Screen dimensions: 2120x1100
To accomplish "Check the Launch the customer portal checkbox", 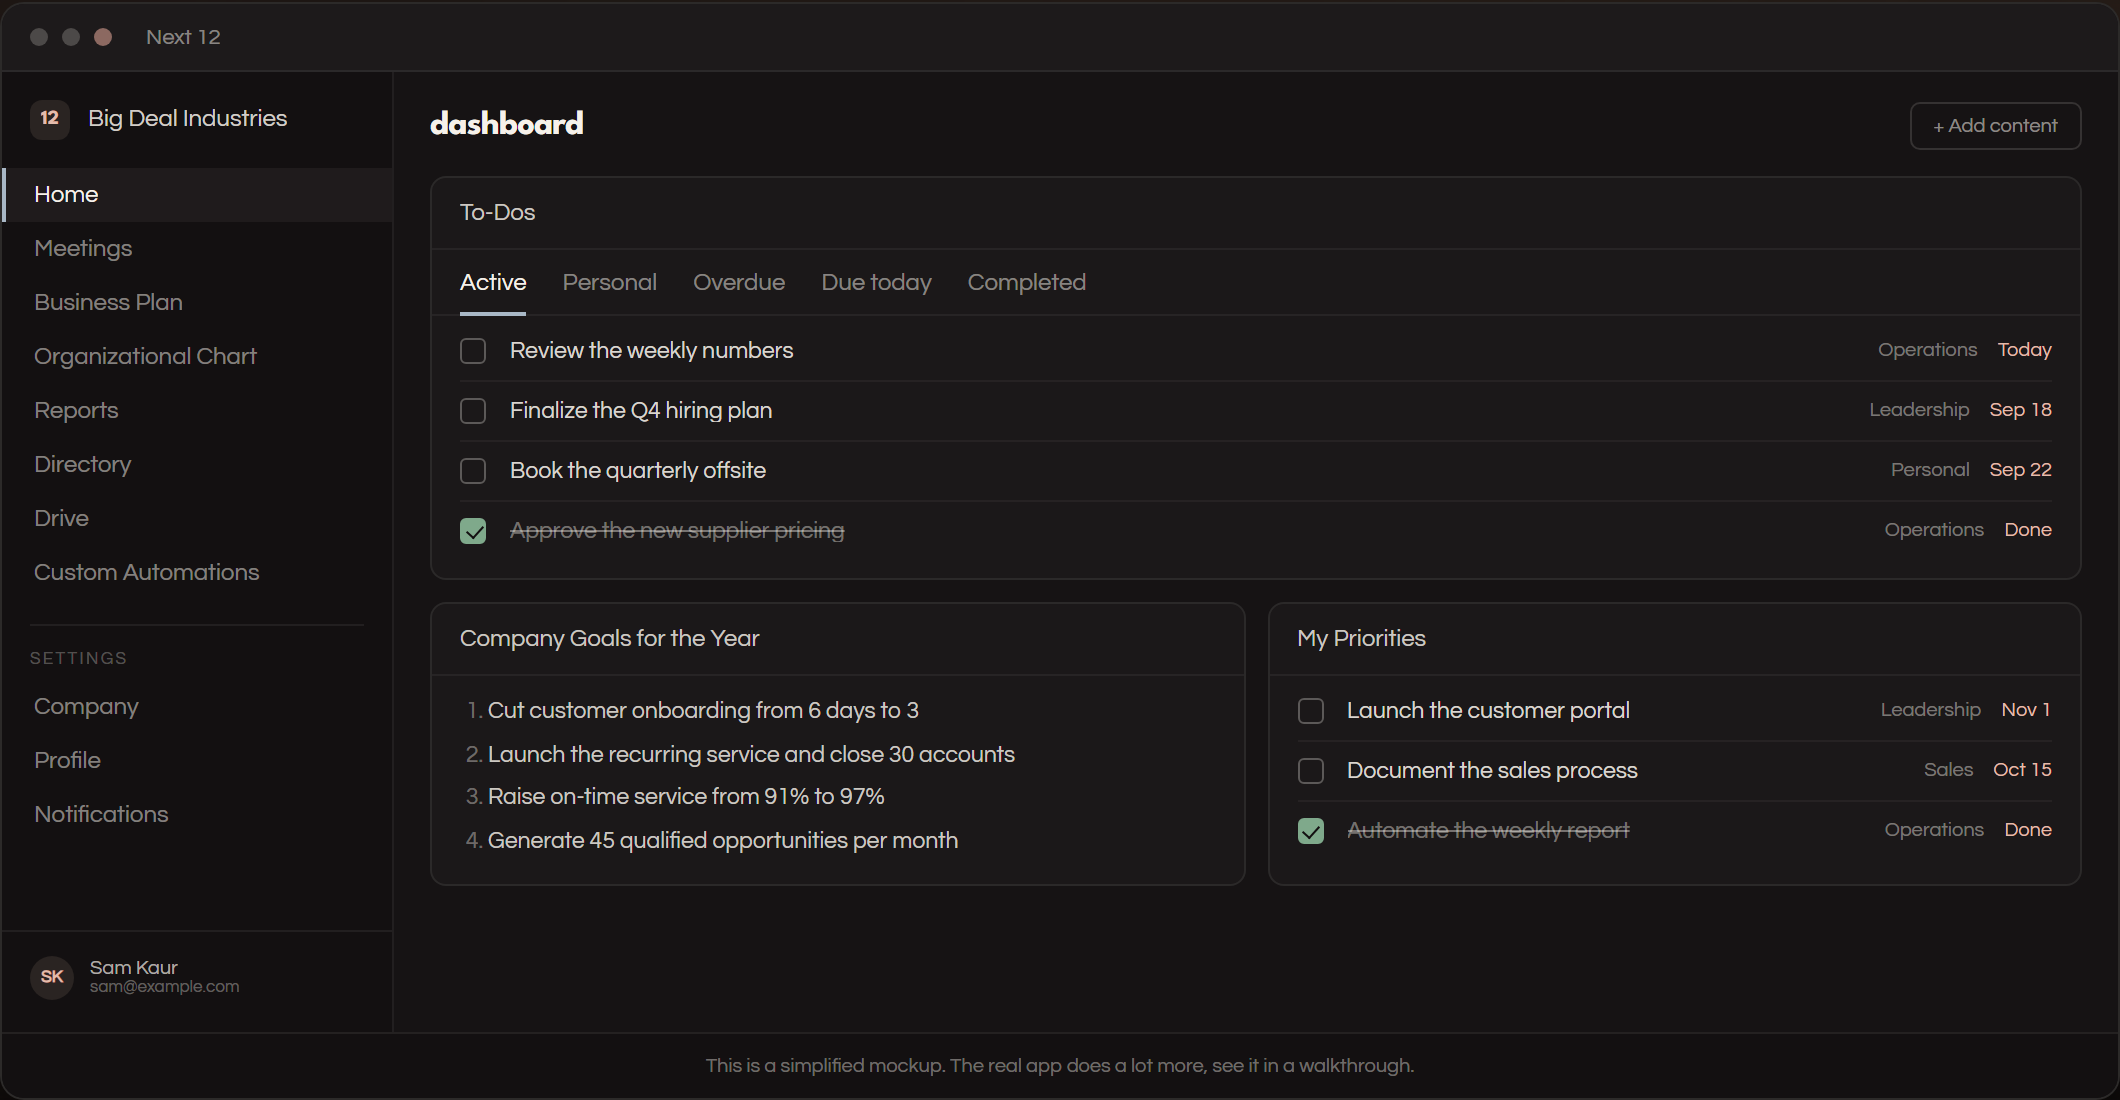I will [x=1311, y=711].
